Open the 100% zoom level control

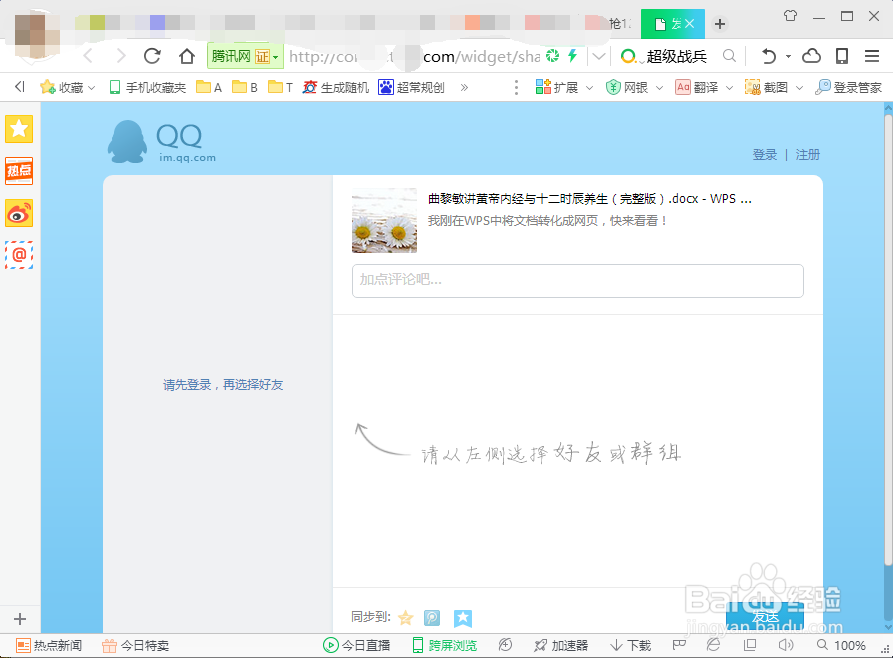click(x=841, y=645)
